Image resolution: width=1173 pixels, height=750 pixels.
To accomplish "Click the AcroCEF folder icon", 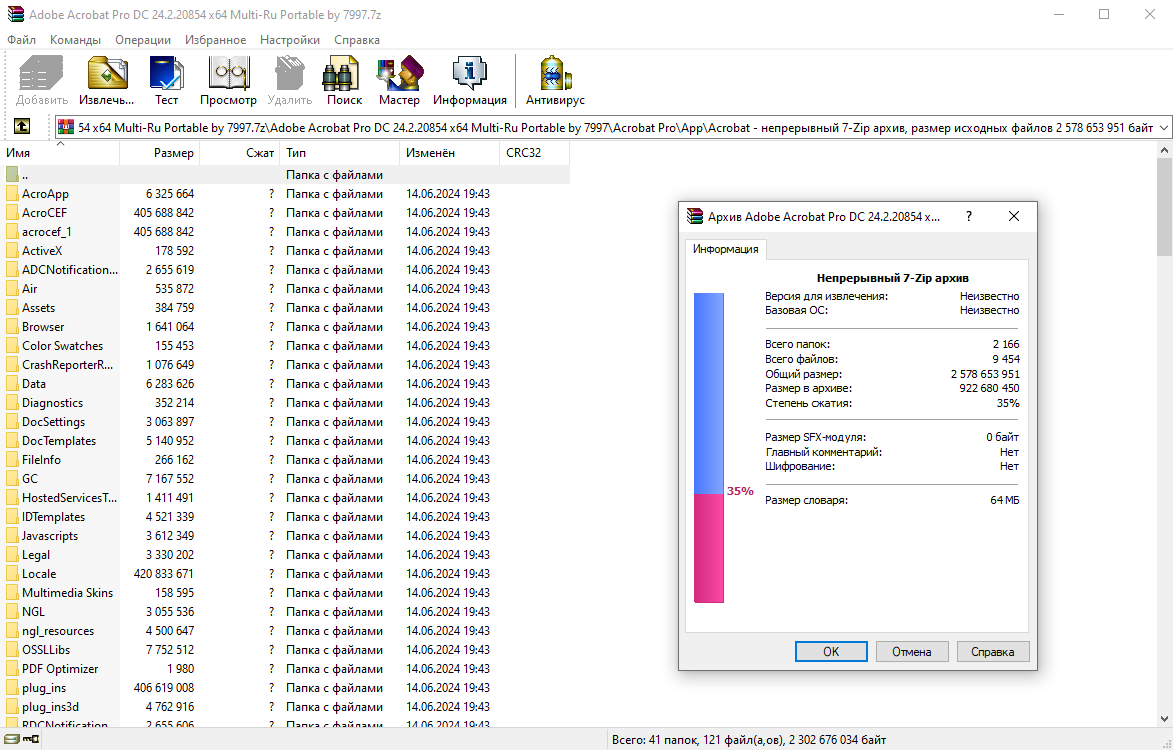I will (12, 212).
